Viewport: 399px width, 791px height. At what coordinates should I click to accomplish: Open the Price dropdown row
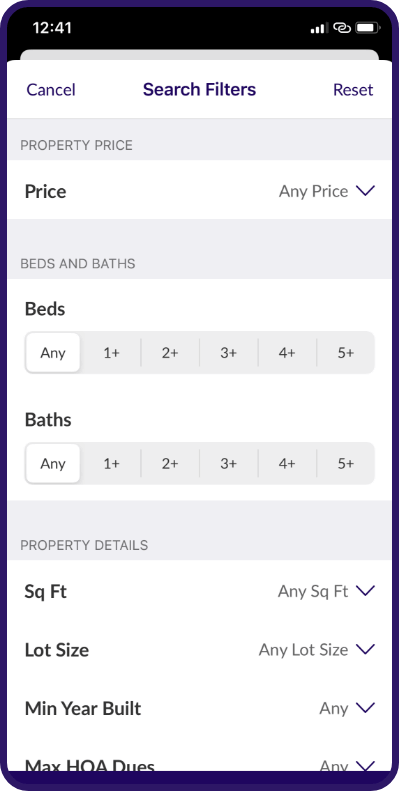pos(199,191)
